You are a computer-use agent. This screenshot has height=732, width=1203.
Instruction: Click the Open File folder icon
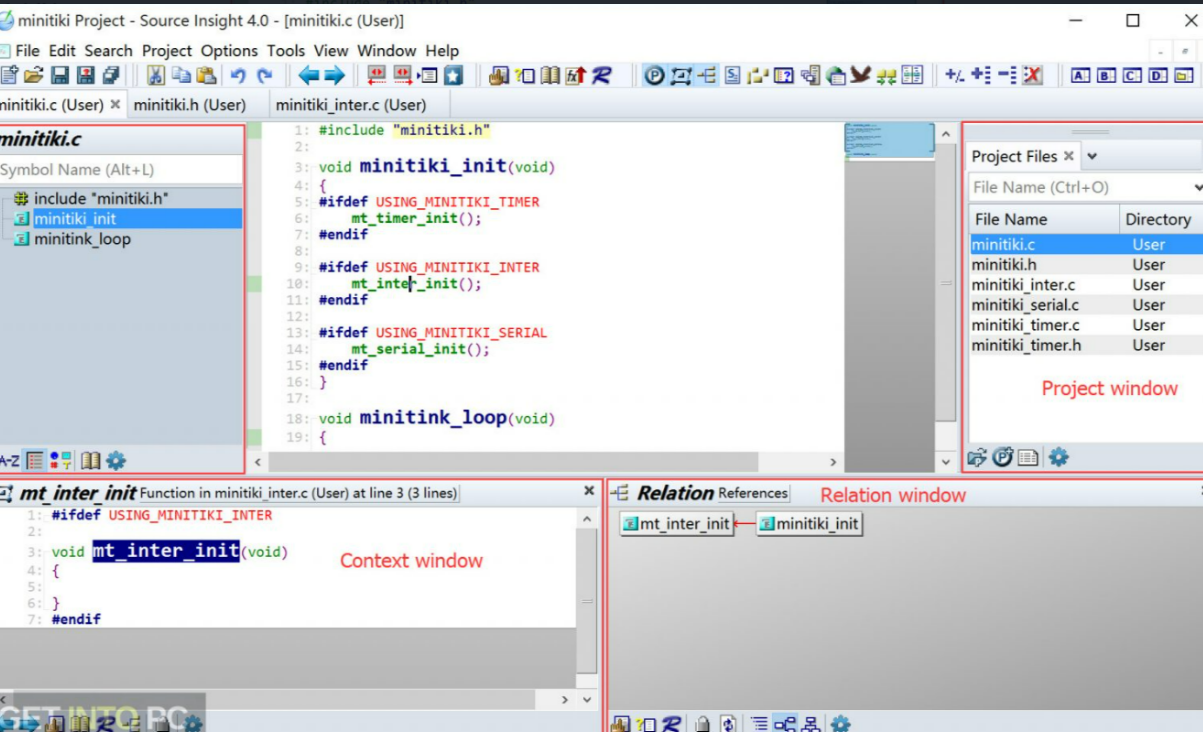pyautogui.click(x=34, y=75)
